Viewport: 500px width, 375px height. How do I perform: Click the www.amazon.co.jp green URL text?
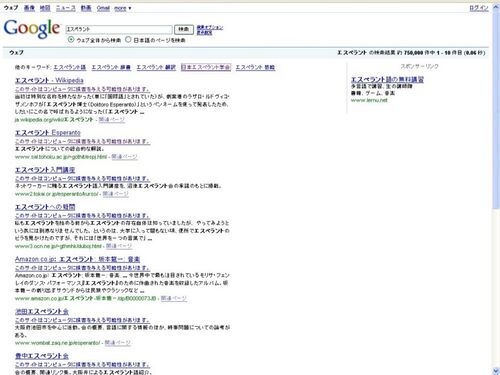[x=85, y=299]
